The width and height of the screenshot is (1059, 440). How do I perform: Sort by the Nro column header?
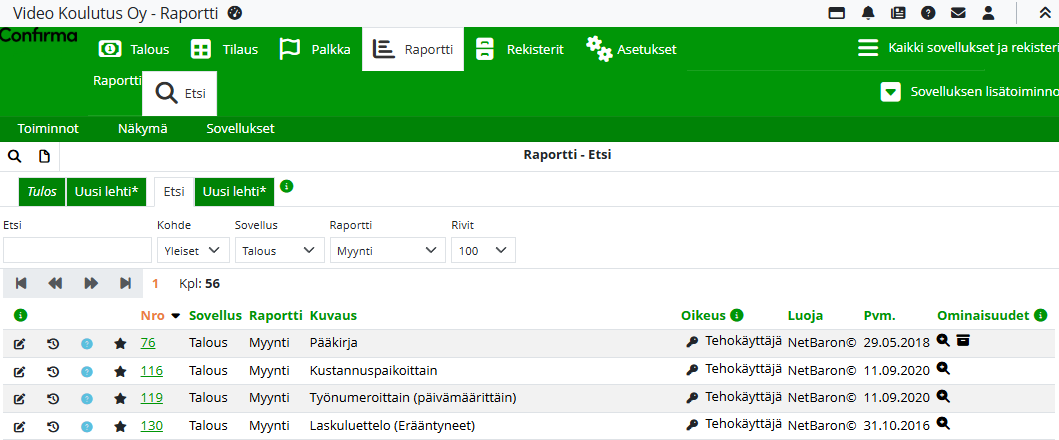pos(152,315)
